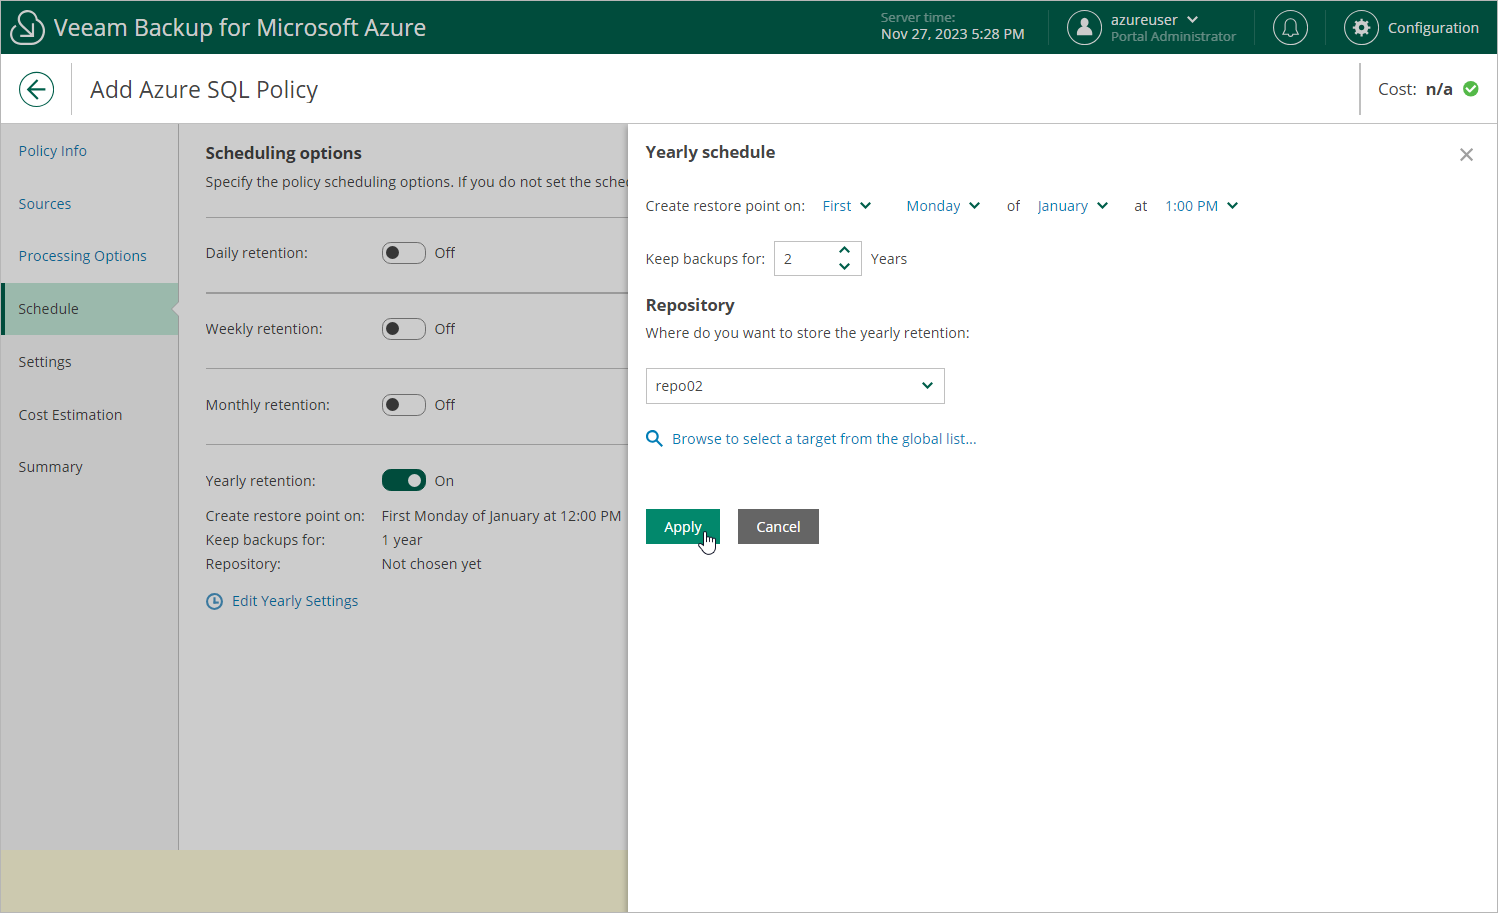Click the 'Yearly schedule' heading
1498x913 pixels.
(x=710, y=152)
